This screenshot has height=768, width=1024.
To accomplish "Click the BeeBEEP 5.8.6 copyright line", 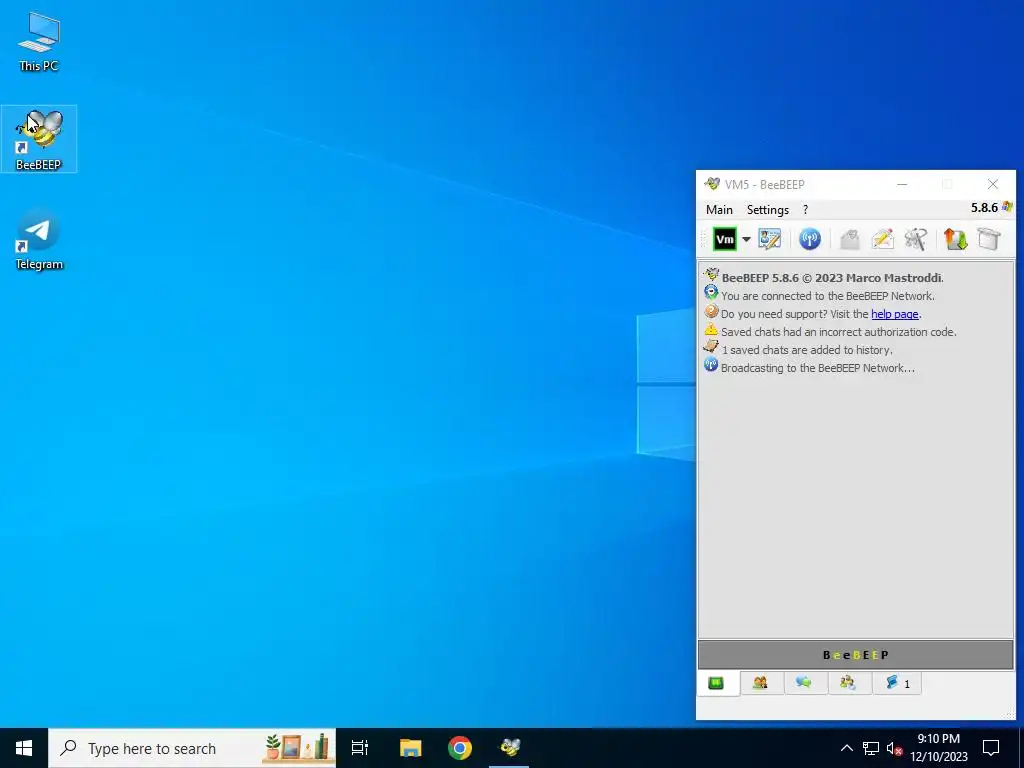I will click(x=833, y=278).
